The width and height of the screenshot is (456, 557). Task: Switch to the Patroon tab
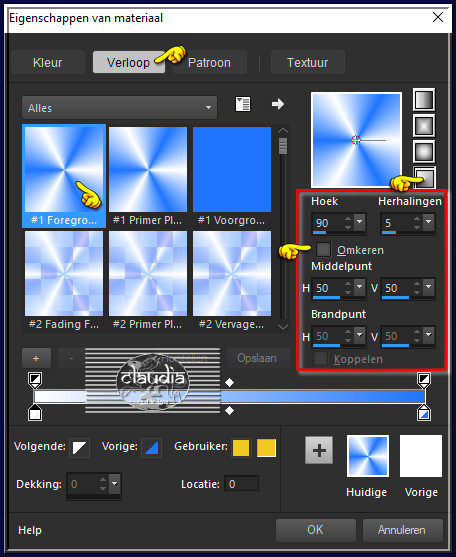coord(209,63)
